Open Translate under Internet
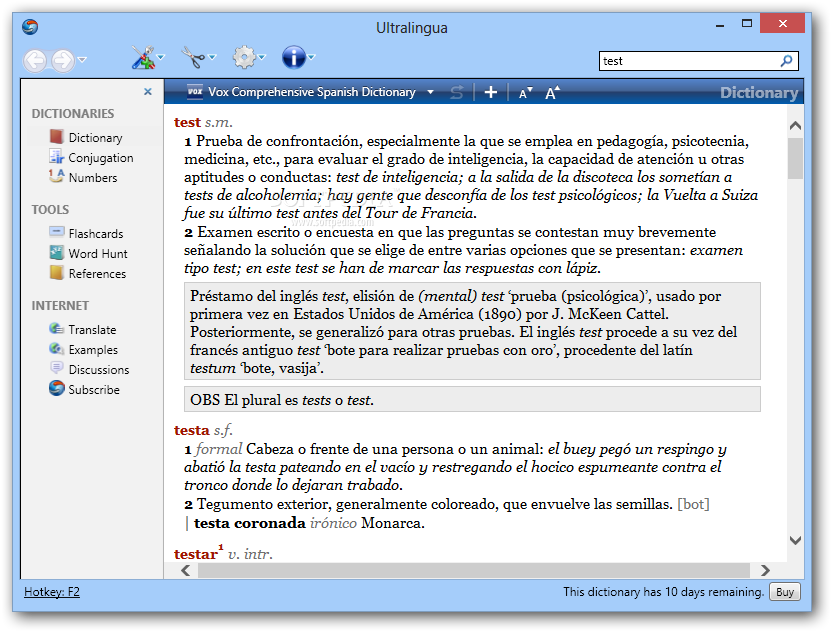The width and height of the screenshot is (832, 632). 92,330
